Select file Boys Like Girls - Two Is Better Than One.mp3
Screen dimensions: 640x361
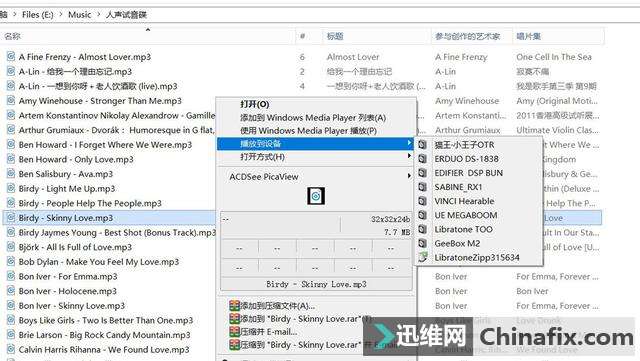(106, 320)
